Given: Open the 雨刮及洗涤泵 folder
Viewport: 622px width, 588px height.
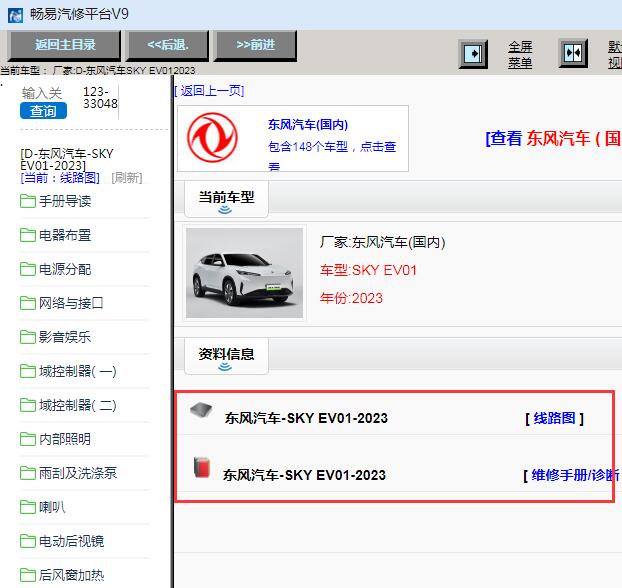Looking at the screenshot, I should click(x=69, y=473).
